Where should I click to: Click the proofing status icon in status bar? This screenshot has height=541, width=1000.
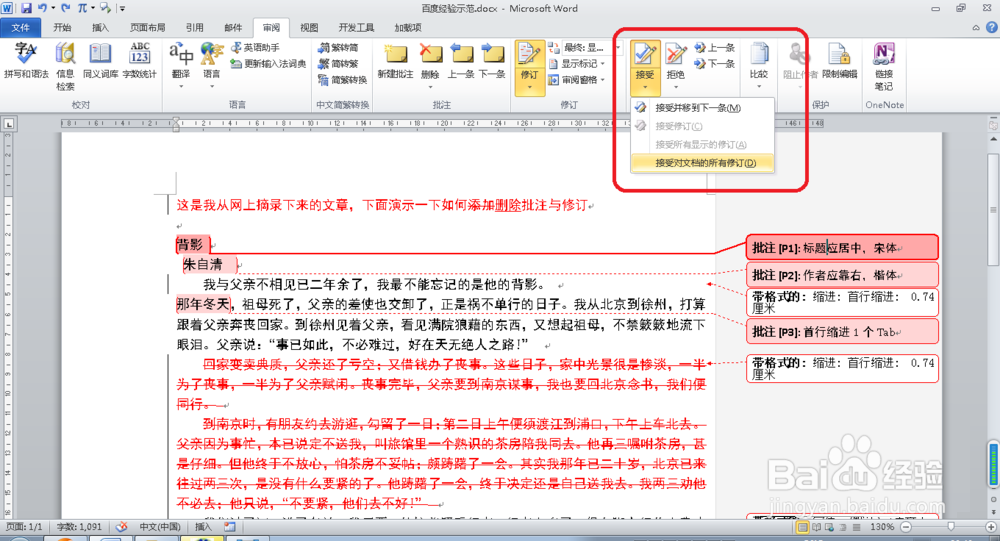121,527
